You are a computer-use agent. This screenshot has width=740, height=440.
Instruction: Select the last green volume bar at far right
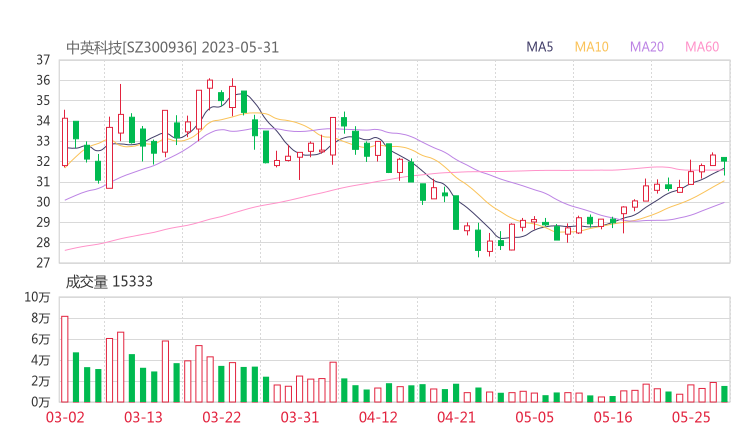click(724, 394)
